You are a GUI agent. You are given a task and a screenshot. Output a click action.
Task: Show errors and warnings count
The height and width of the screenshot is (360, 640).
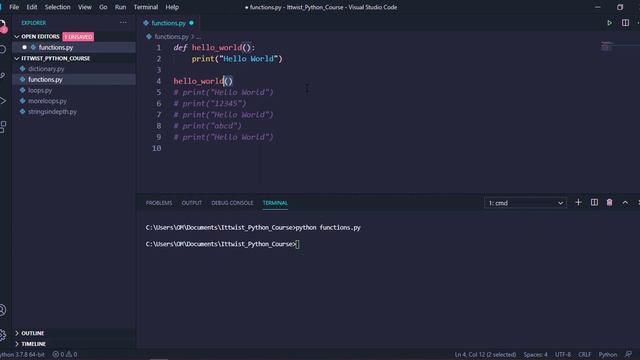click(x=65, y=354)
